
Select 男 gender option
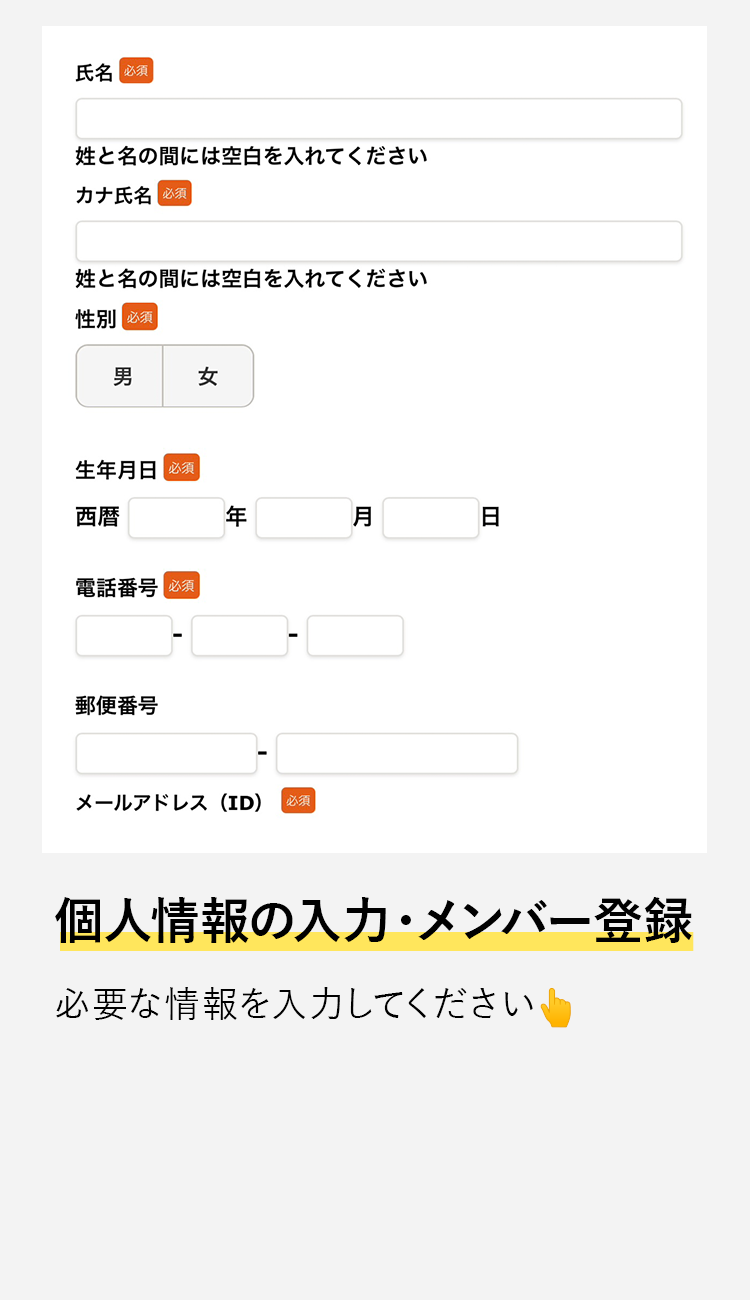[x=121, y=377]
